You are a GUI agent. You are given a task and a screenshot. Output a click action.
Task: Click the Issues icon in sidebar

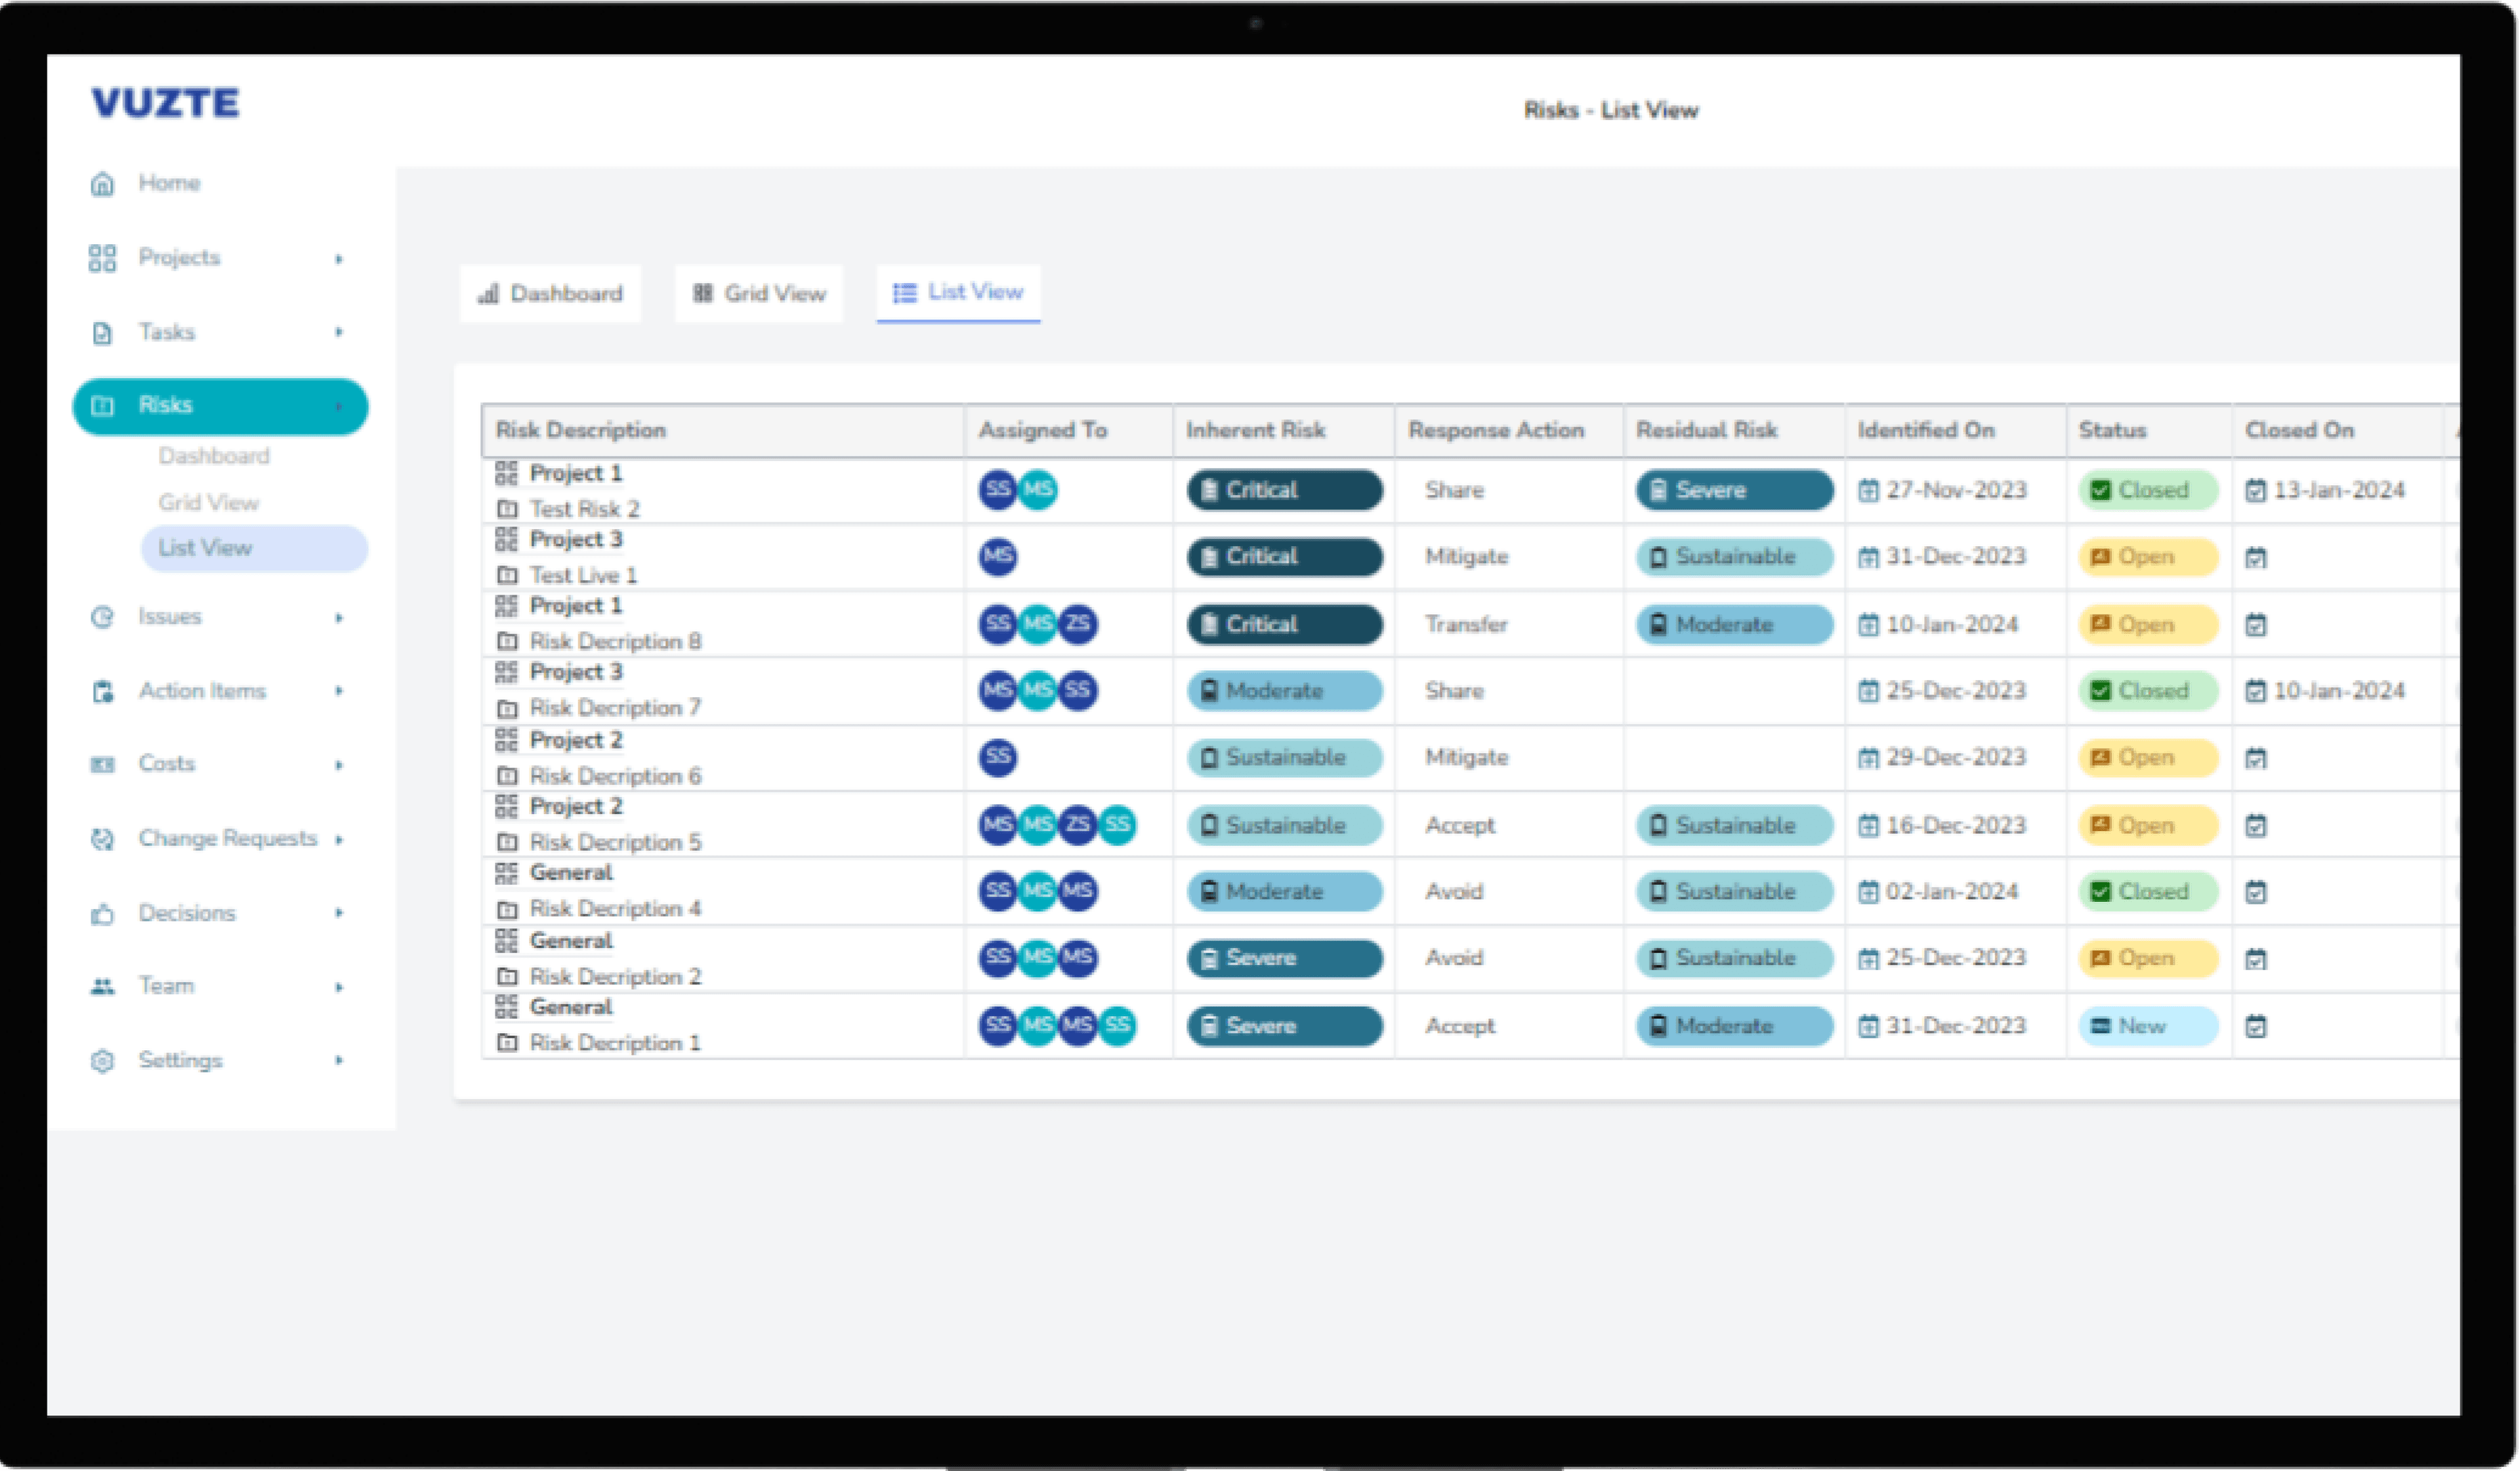coord(102,617)
